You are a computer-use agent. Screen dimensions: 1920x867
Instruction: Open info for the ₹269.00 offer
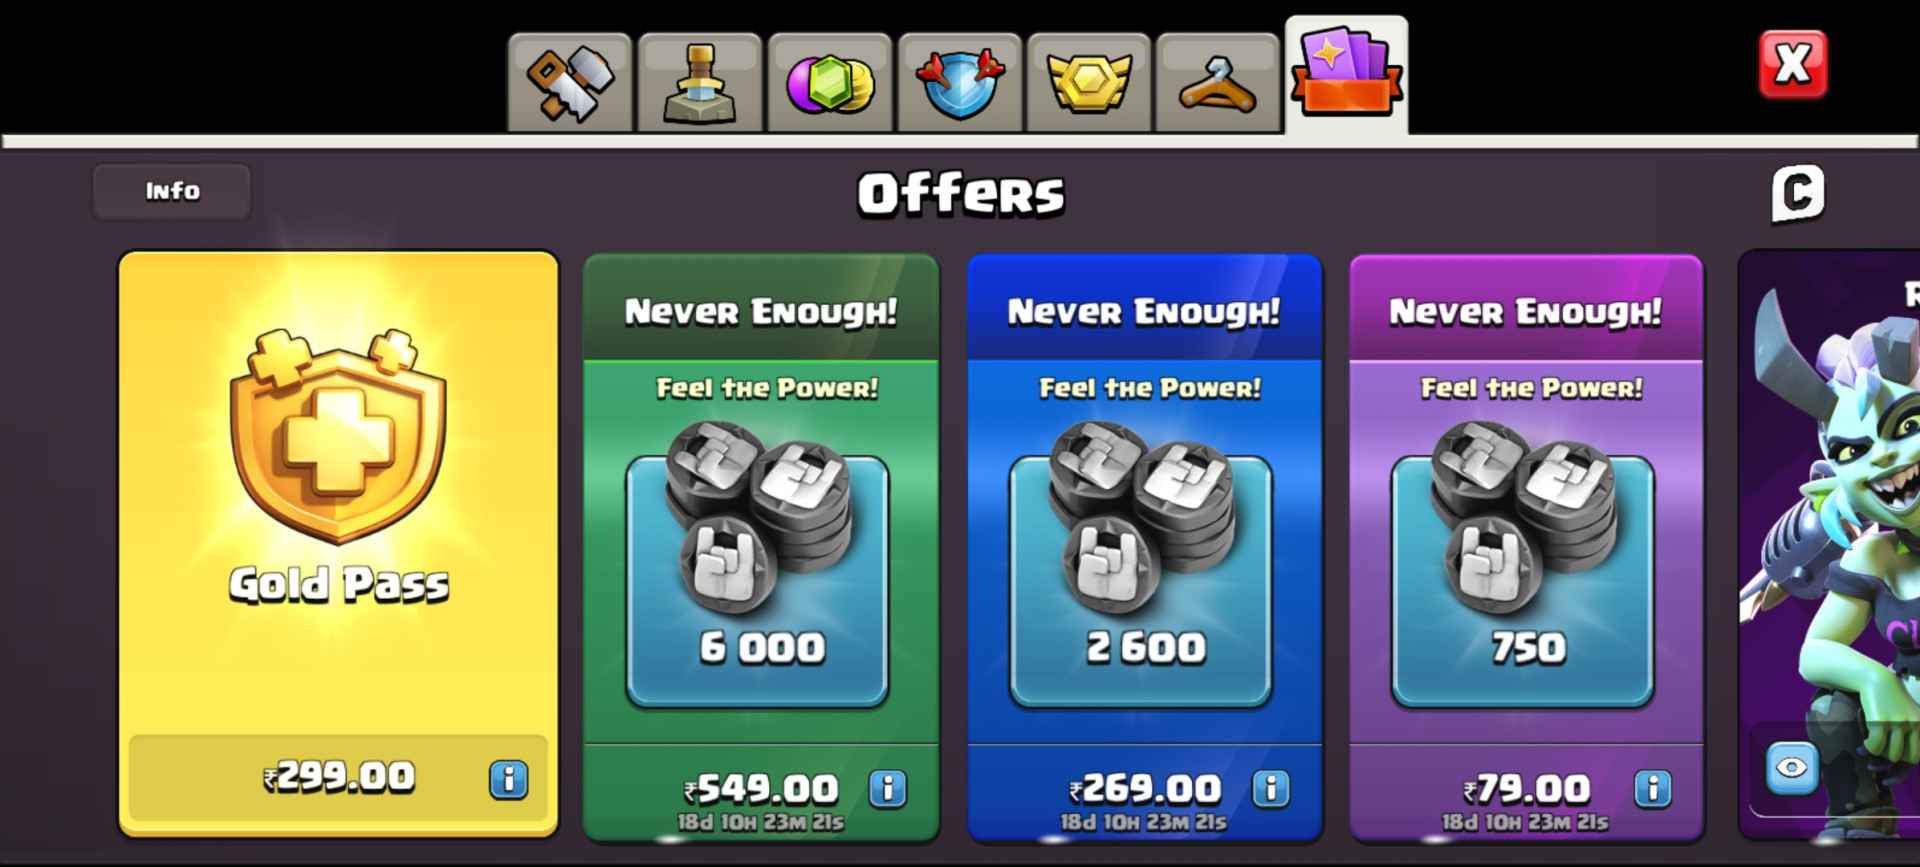coord(1271,789)
